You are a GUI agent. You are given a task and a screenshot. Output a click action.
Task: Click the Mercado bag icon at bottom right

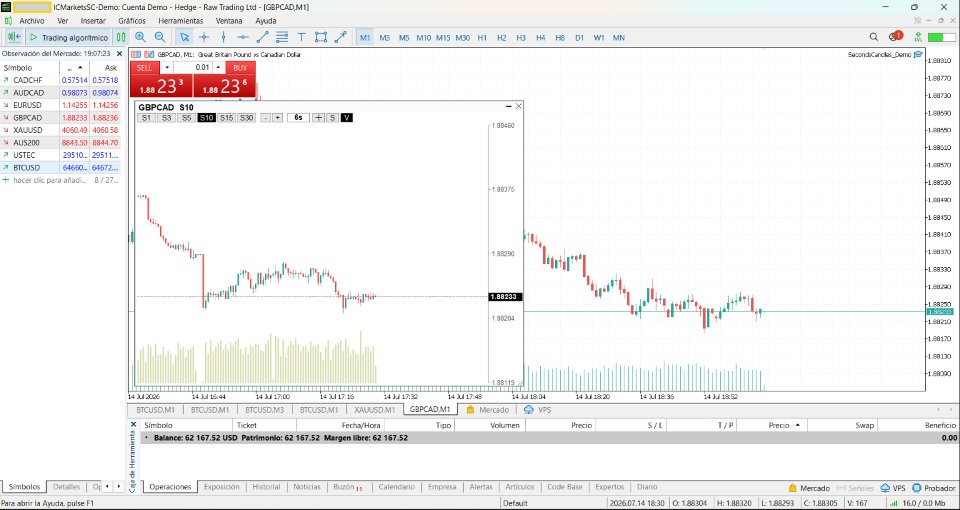point(792,488)
